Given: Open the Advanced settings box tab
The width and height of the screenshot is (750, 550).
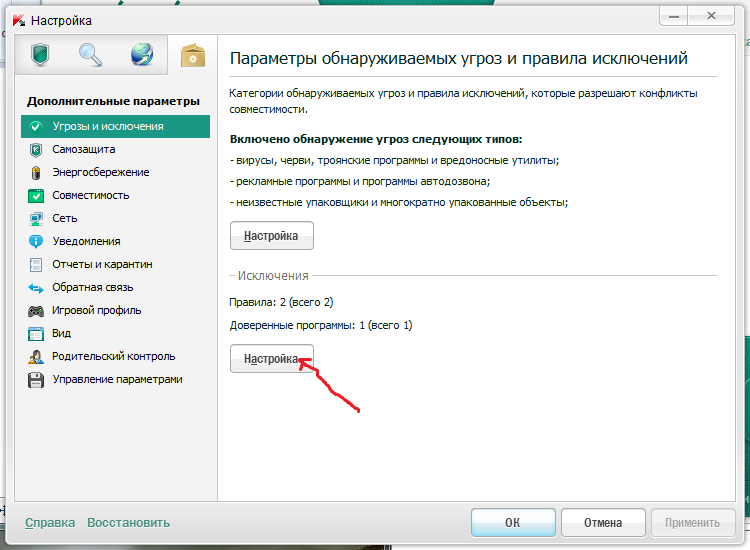Looking at the screenshot, I should (x=193, y=55).
